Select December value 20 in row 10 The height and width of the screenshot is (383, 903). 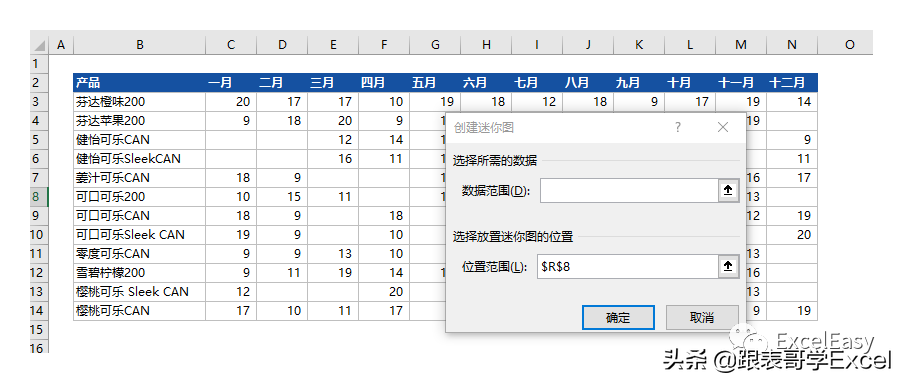click(792, 234)
